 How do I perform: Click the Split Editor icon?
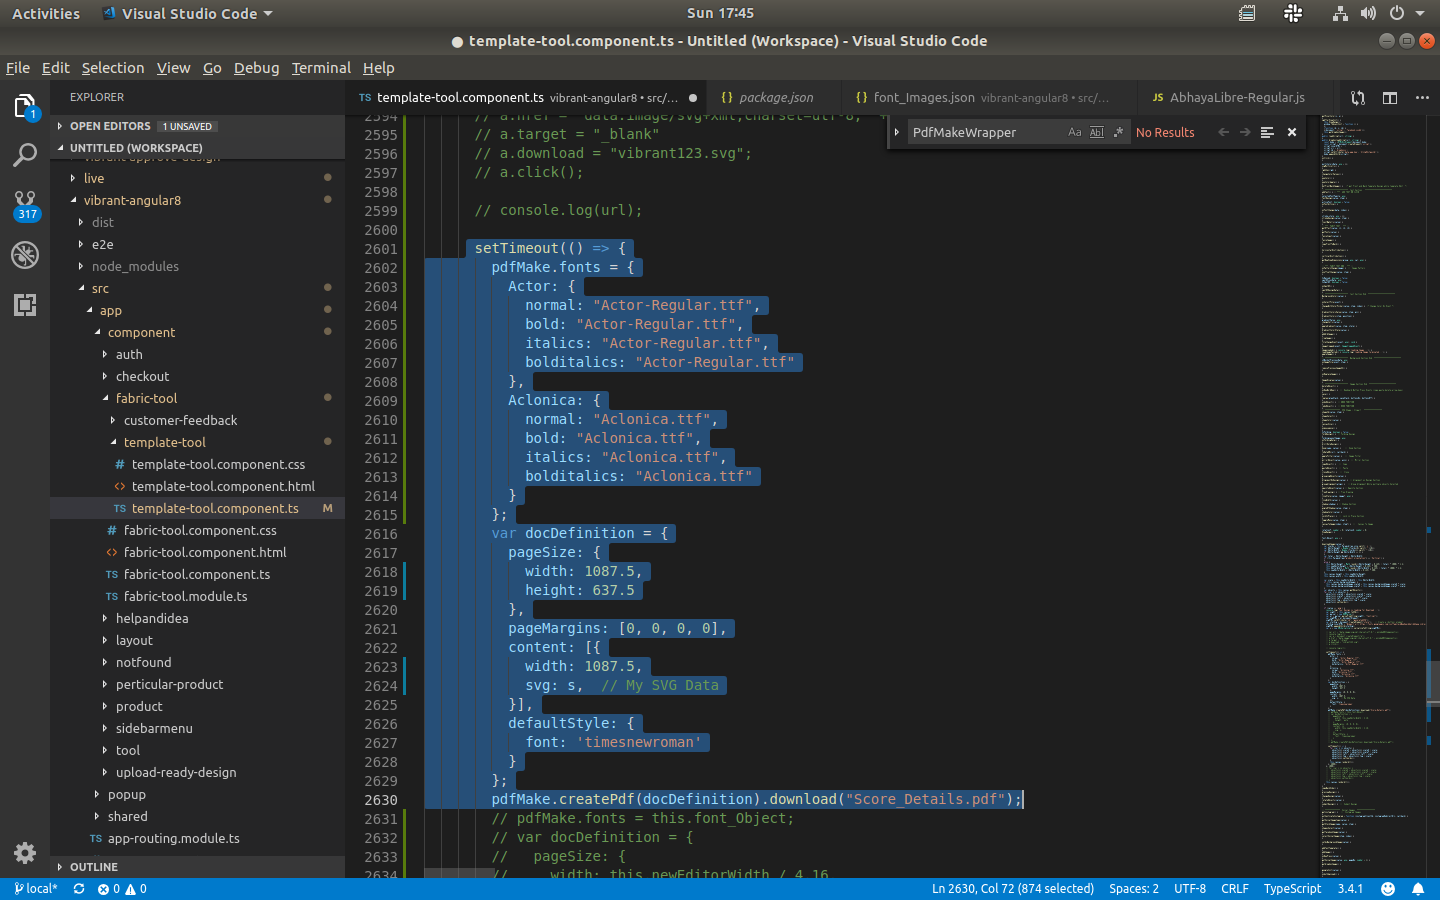1389,98
